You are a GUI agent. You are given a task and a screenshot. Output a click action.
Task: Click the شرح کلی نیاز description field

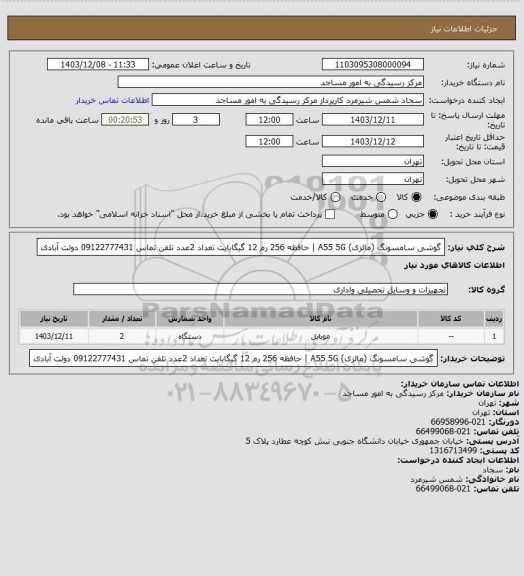coord(241,247)
